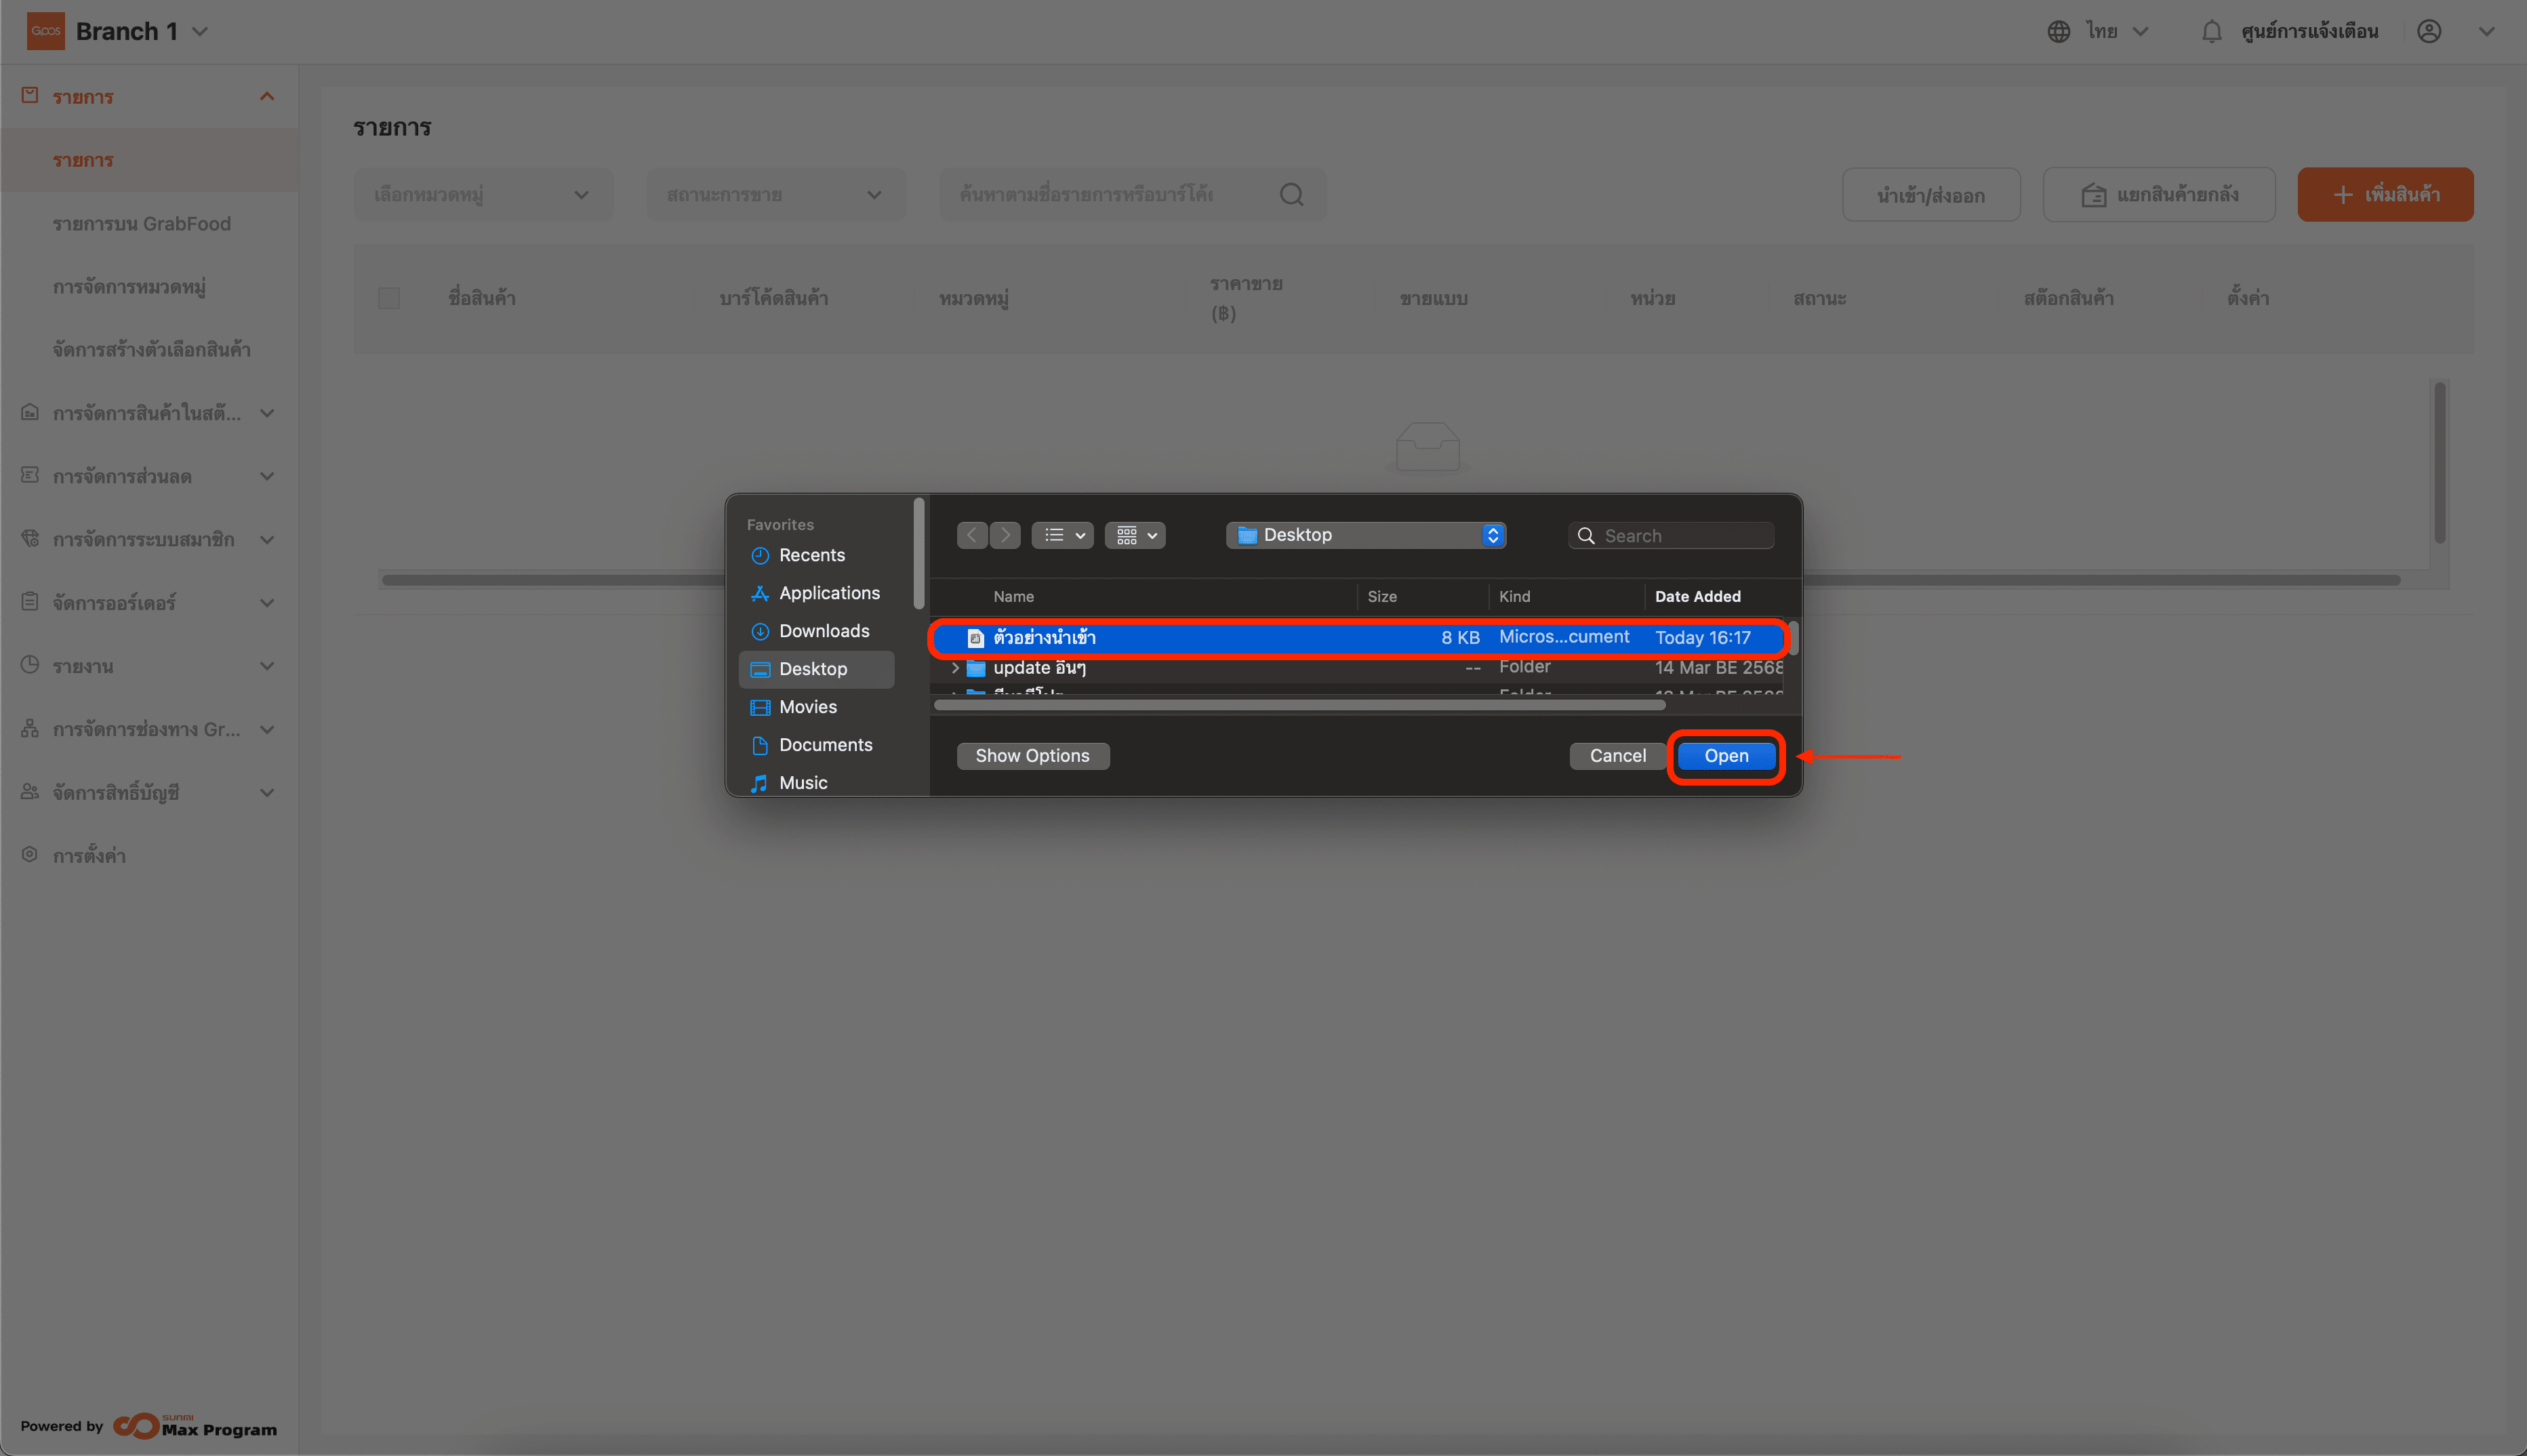Viewport: 2527px width, 1456px height.
Task: Click the Show Options button
Action: [x=1032, y=756]
